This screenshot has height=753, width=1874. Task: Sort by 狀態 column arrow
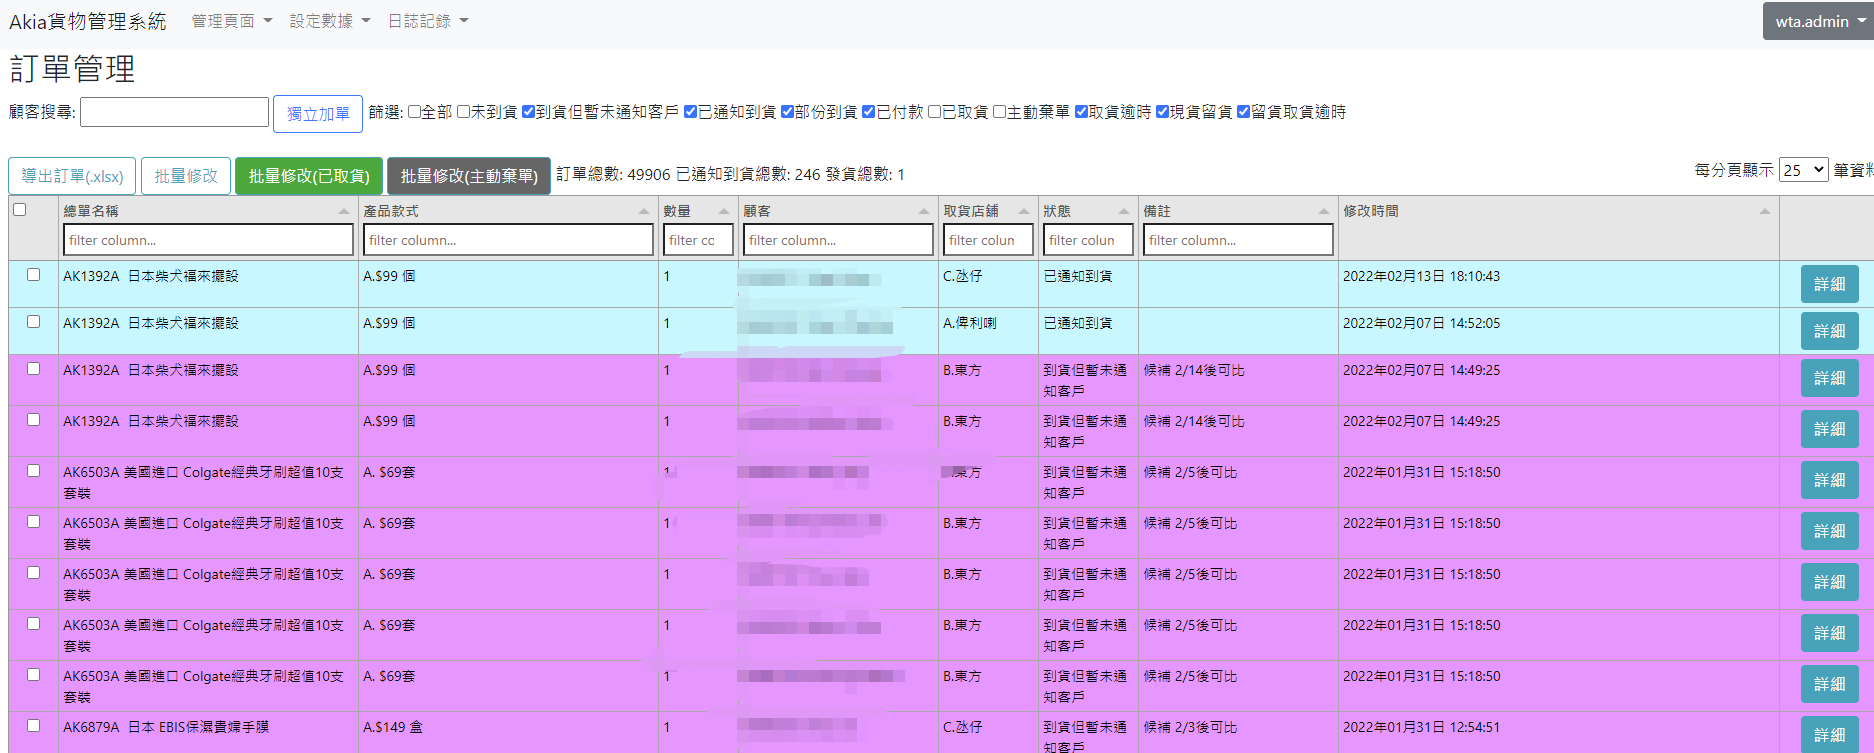[1124, 212]
